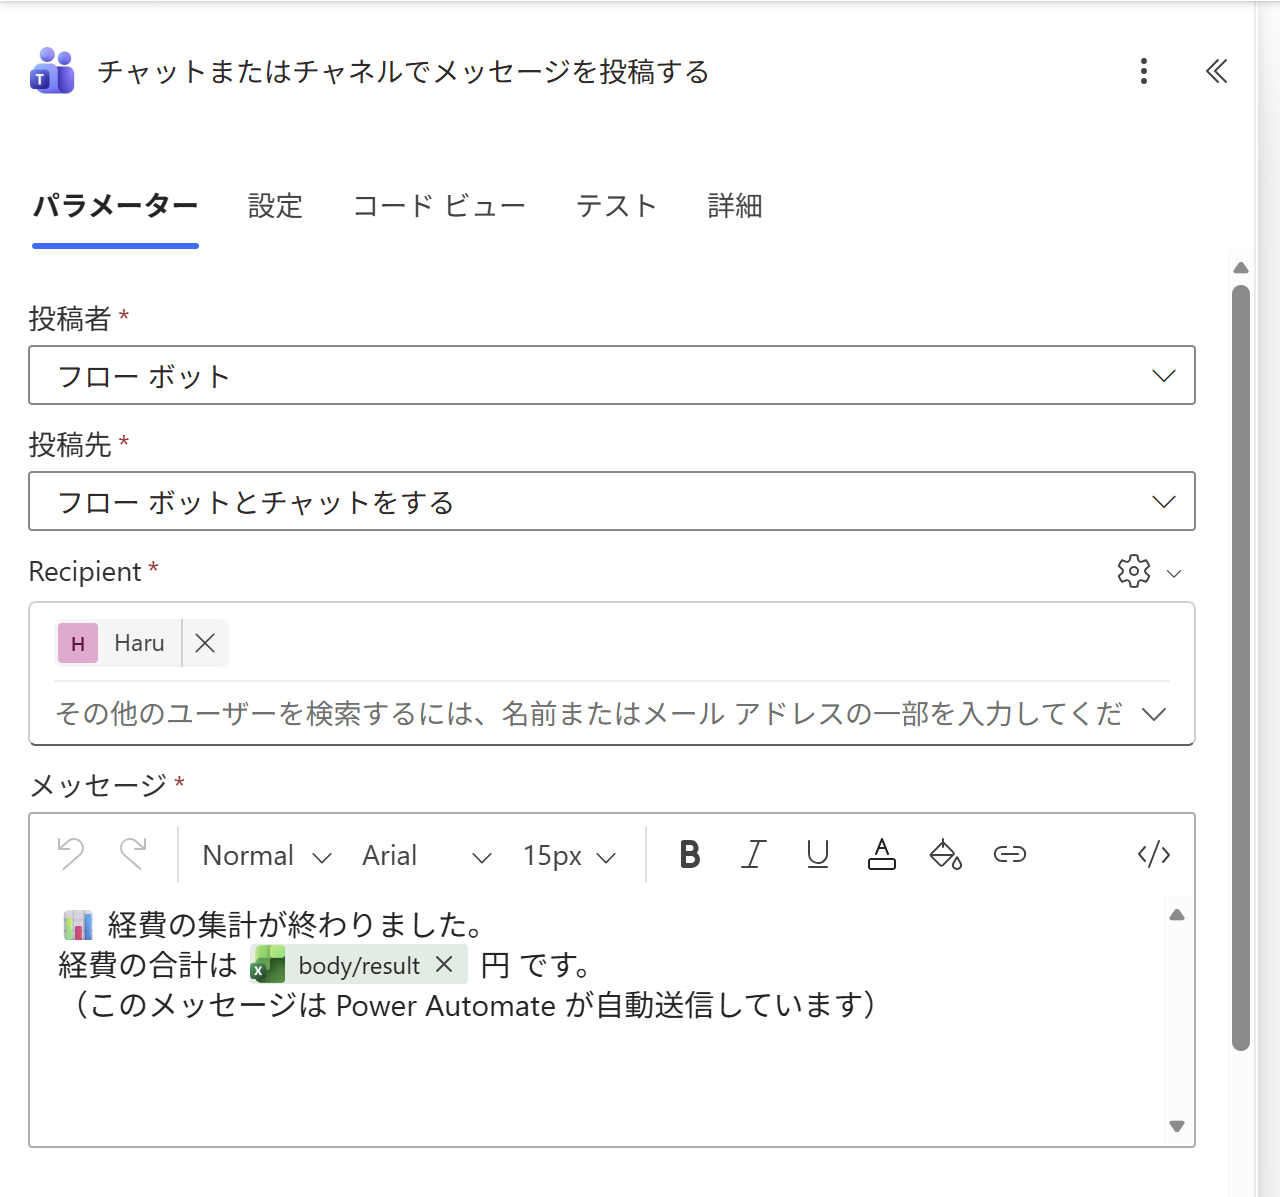Collapse the action panel with double chevron
1280x1197 pixels.
pyautogui.click(x=1216, y=71)
